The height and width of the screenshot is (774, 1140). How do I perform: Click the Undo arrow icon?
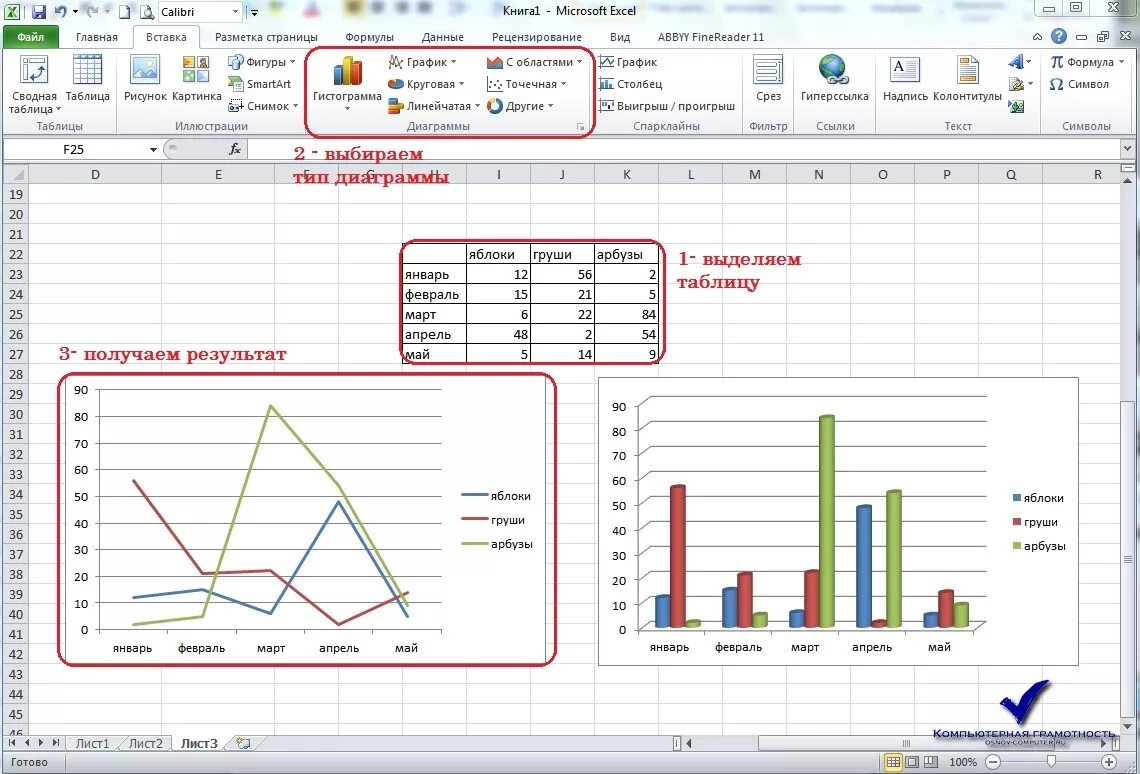(x=61, y=12)
